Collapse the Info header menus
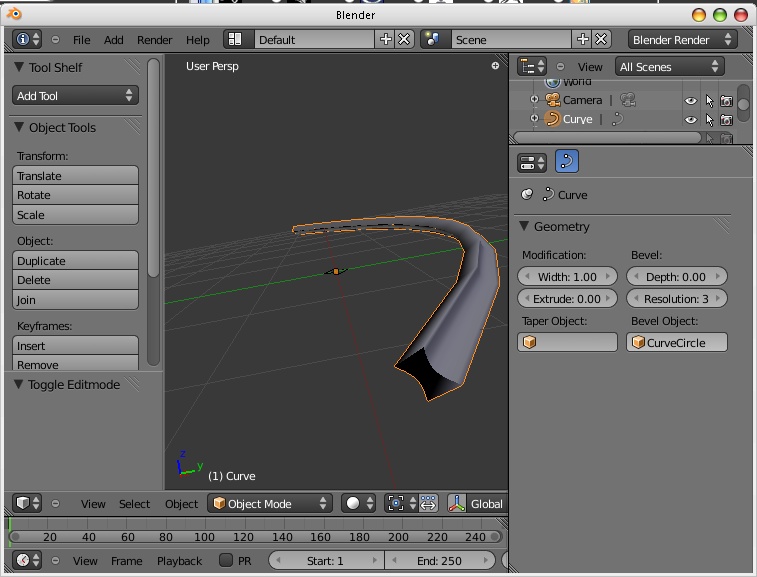 click(56, 40)
